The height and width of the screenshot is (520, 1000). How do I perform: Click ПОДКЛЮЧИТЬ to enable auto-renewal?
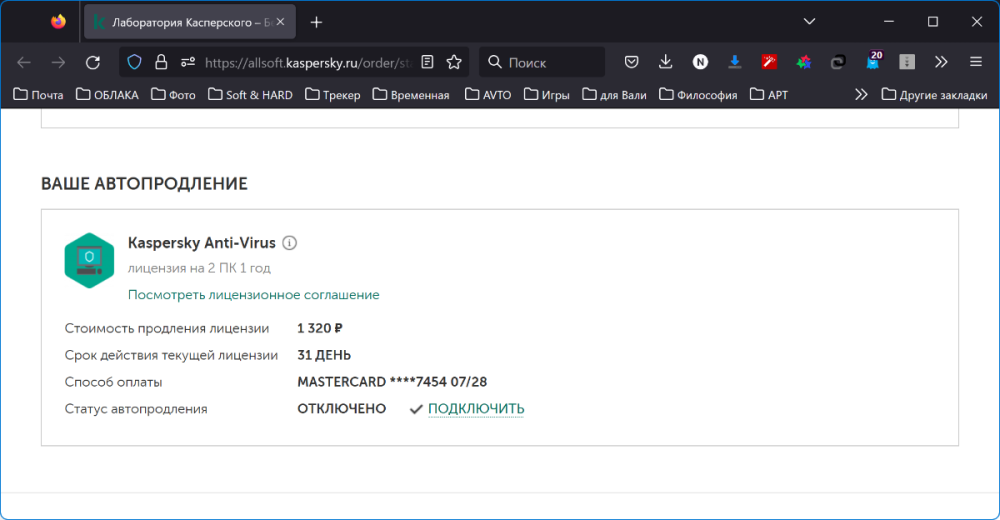(x=476, y=408)
